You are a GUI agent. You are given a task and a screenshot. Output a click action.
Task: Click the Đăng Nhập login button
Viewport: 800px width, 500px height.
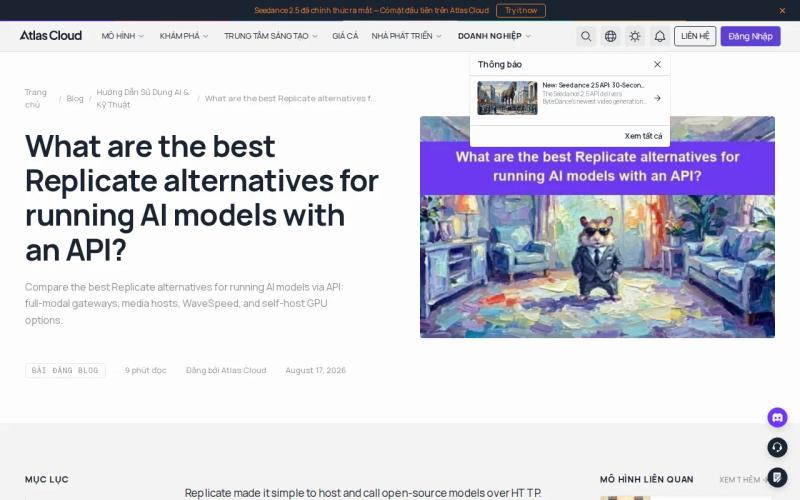(x=750, y=36)
